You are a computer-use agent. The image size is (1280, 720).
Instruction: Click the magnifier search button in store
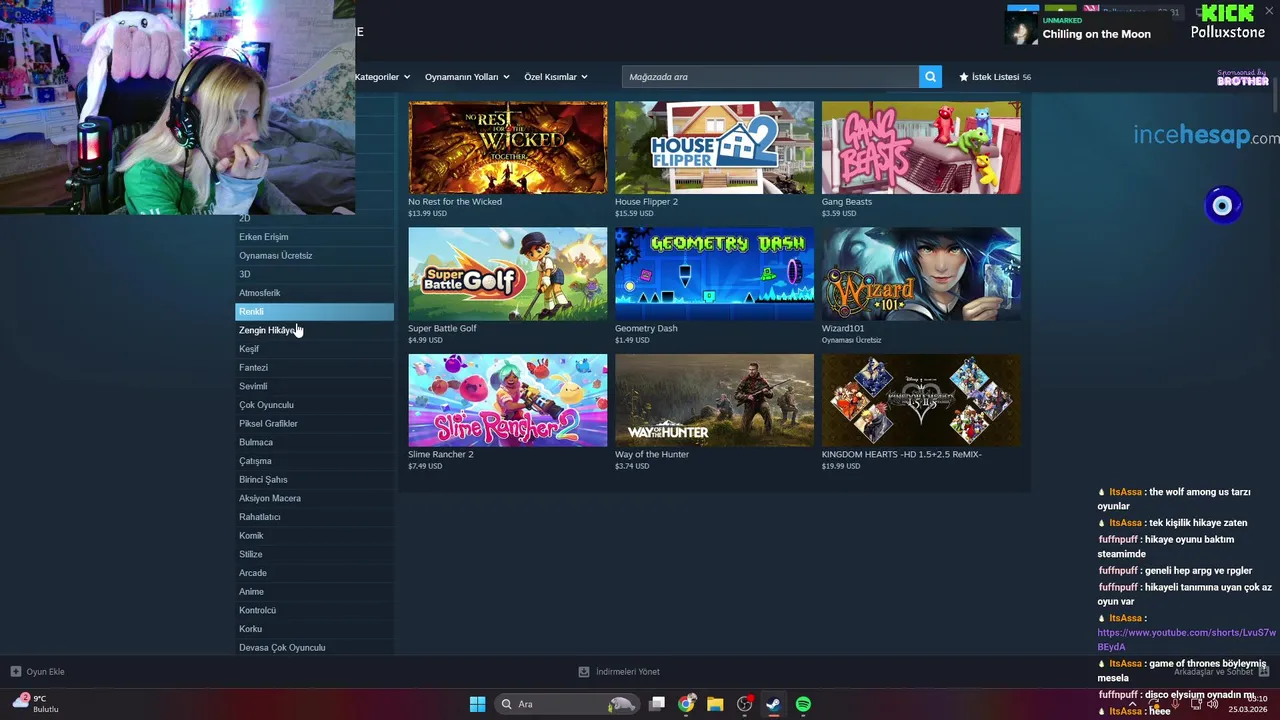[930, 77]
